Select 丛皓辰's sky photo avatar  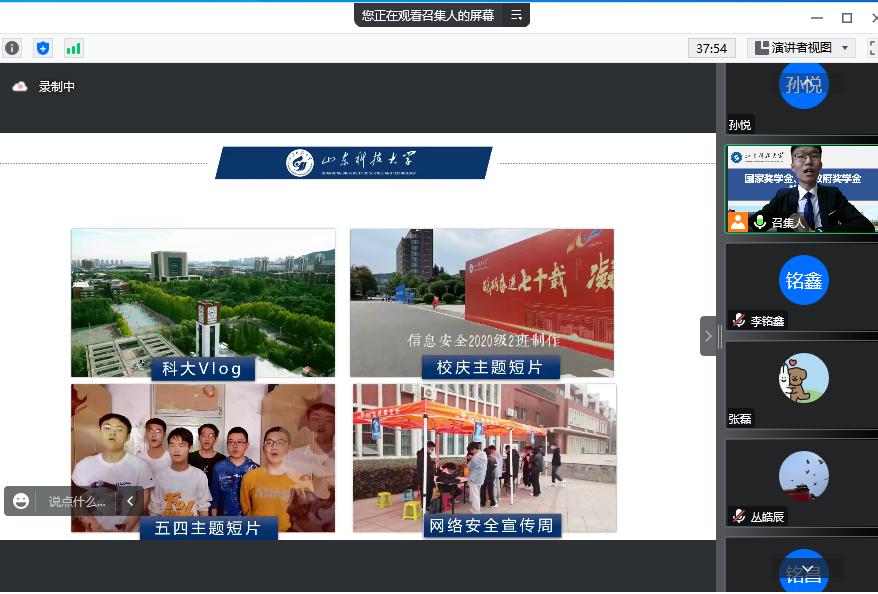point(804,476)
